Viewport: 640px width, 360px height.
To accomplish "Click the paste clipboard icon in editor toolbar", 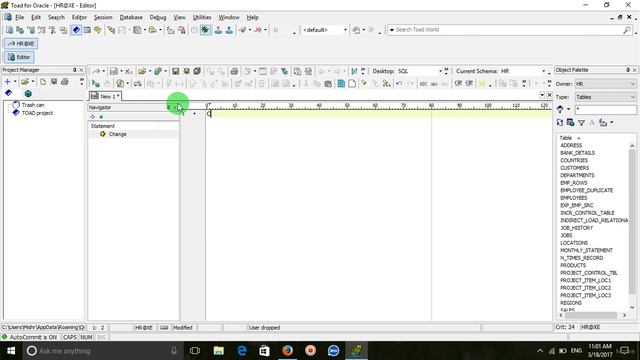I will (328, 84).
